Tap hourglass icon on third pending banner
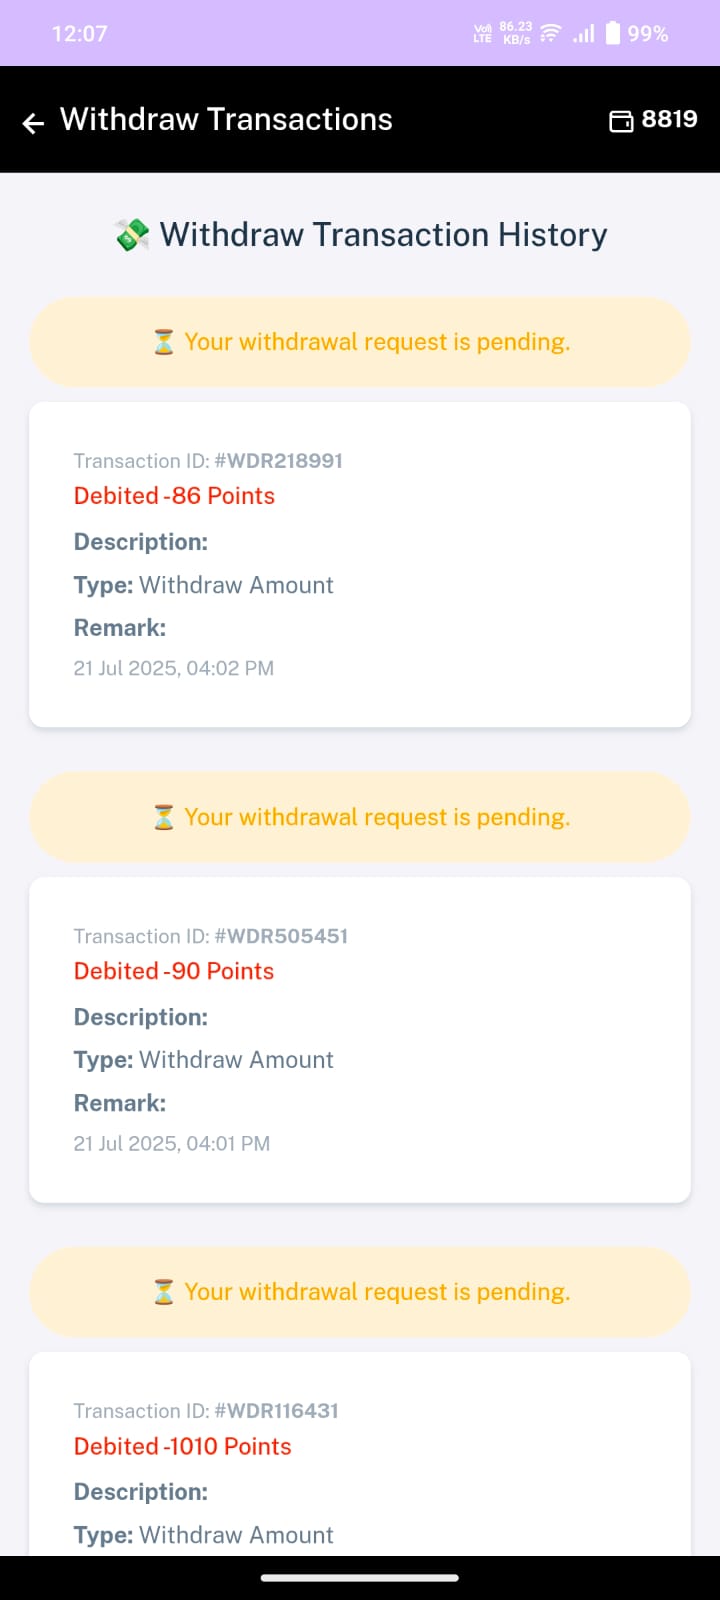Image resolution: width=720 pixels, height=1600 pixels. click(164, 1292)
